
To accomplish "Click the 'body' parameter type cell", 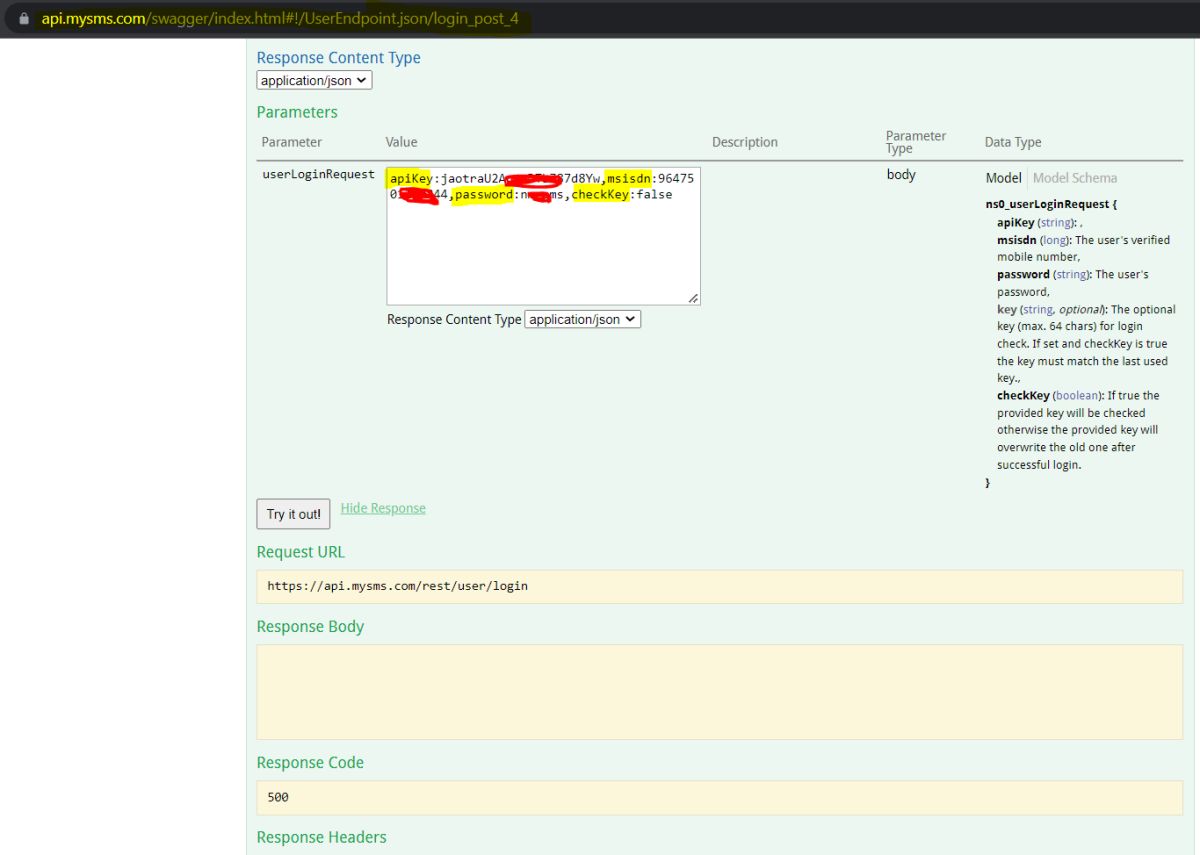I will pos(901,174).
